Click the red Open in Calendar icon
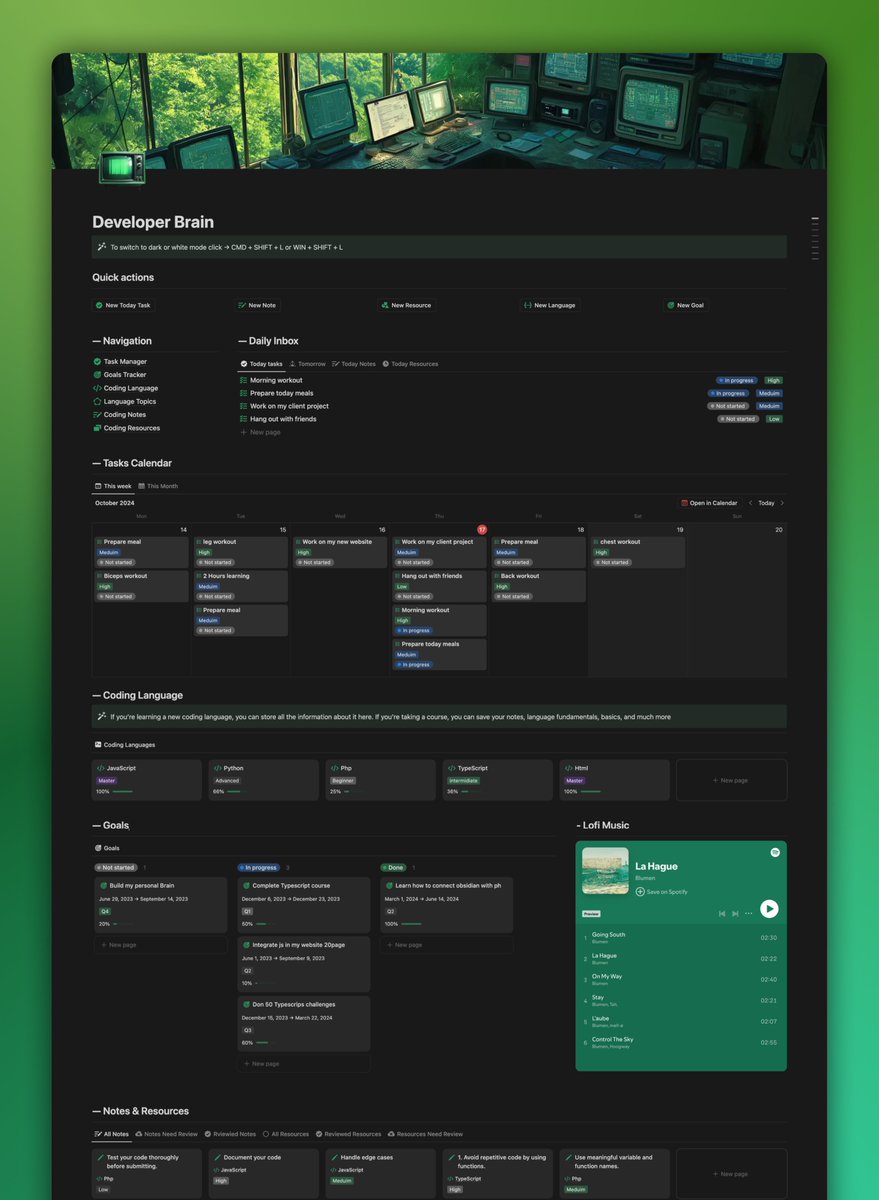The image size is (879, 1200). coord(685,503)
